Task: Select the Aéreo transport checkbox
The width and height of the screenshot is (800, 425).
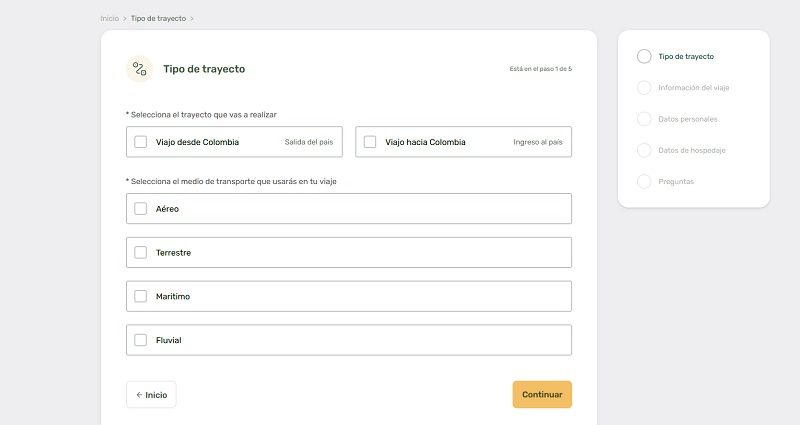Action: coord(141,209)
